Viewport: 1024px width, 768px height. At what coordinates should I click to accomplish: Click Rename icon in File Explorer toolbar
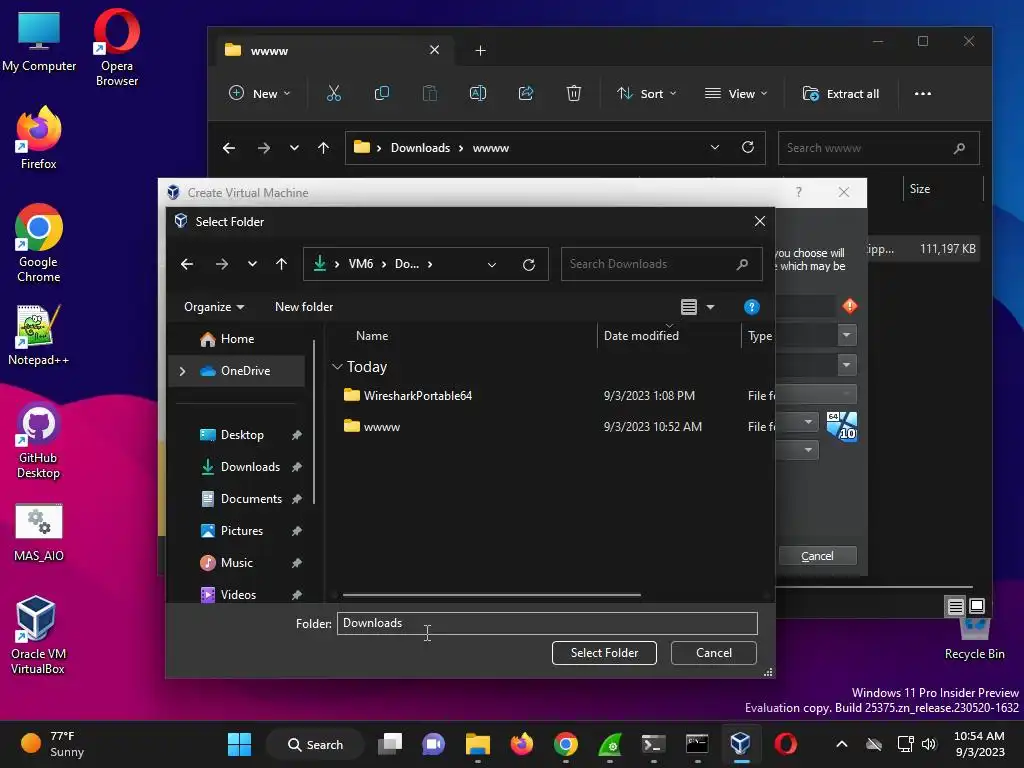[478, 93]
